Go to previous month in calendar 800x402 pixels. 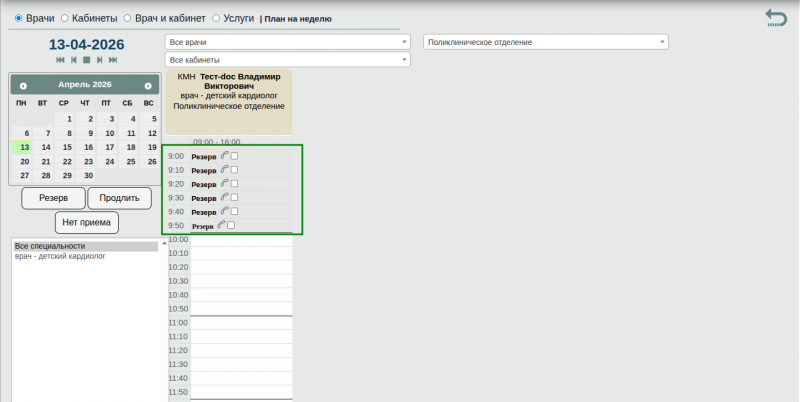[x=23, y=86]
